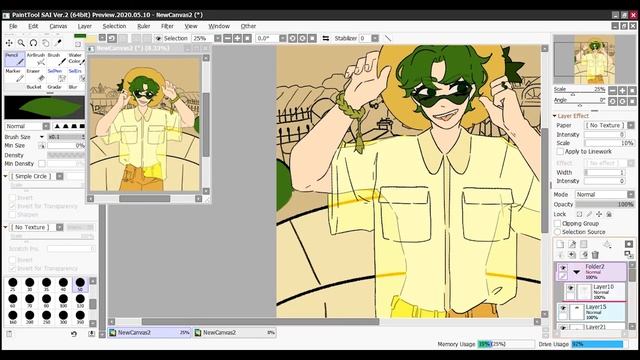This screenshot has width=640, height=360.
Task: Open the Brush Size options arrow
Action: [42, 137]
